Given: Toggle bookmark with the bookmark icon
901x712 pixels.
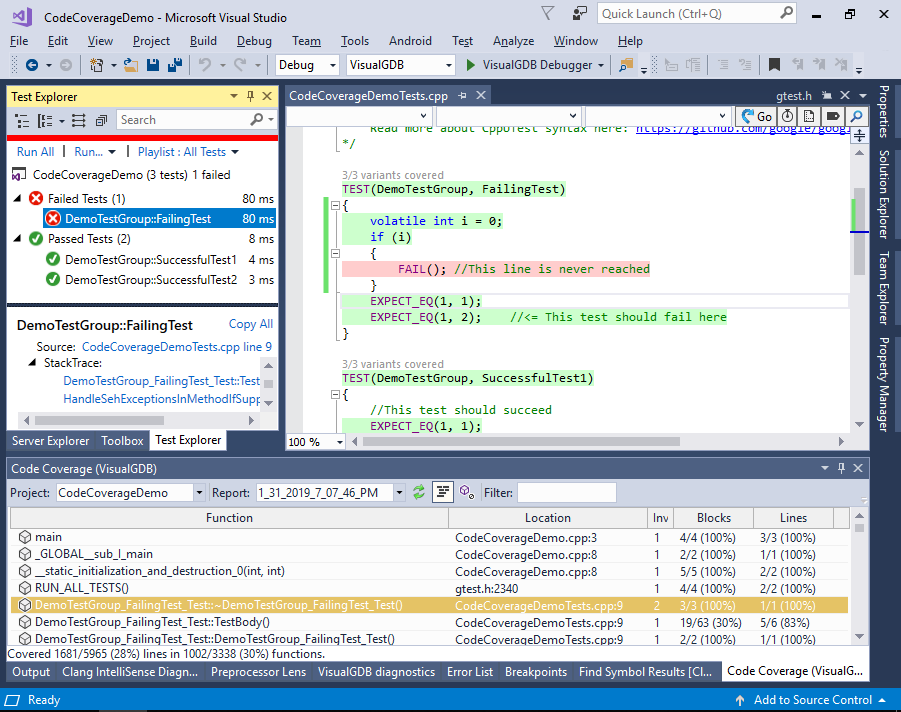Looking at the screenshot, I should [x=774, y=65].
